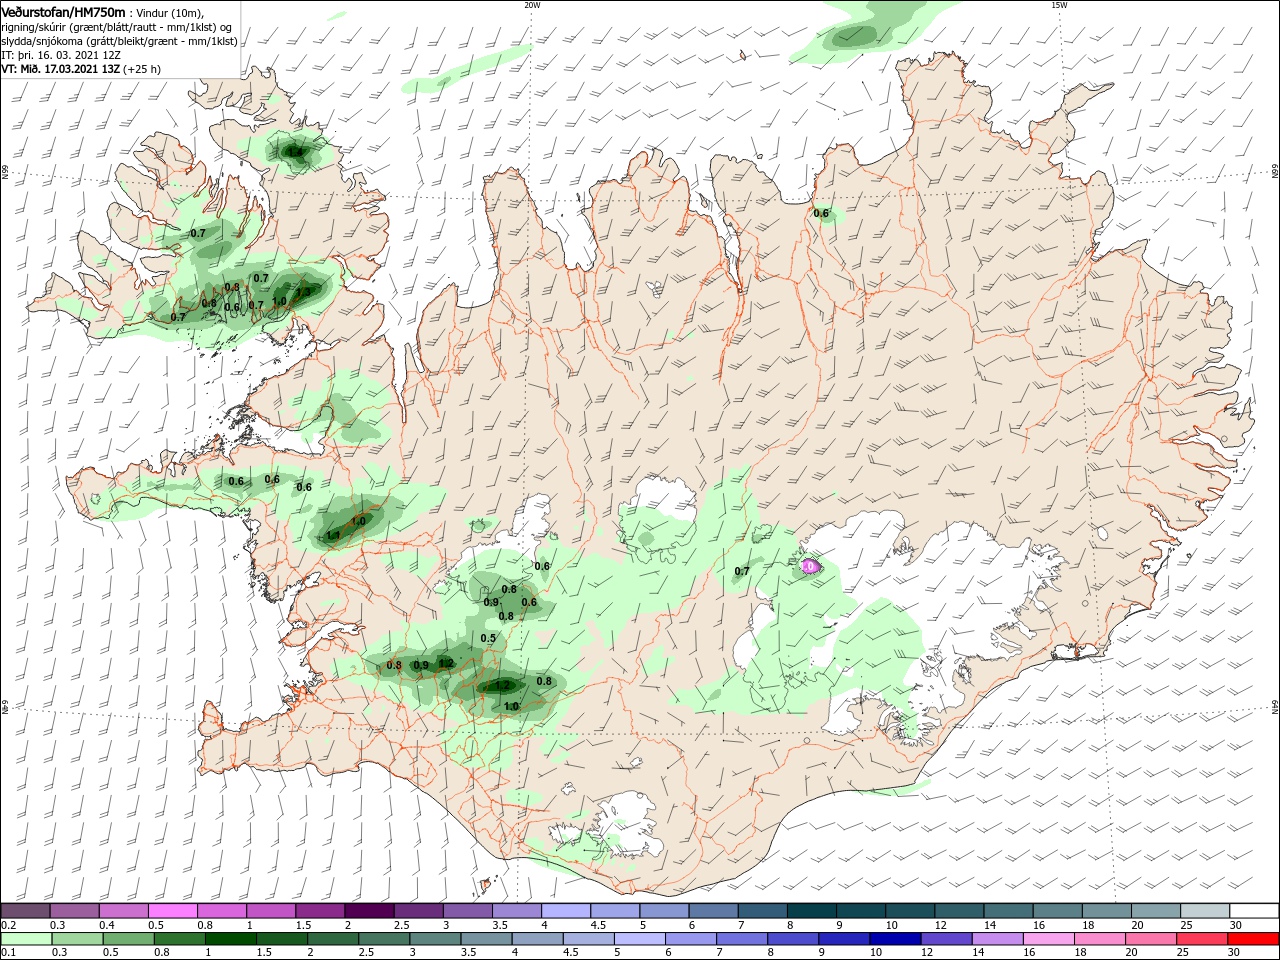
Task: Click the bright magenta-pink swatch in the upper legend
Action: point(172,911)
